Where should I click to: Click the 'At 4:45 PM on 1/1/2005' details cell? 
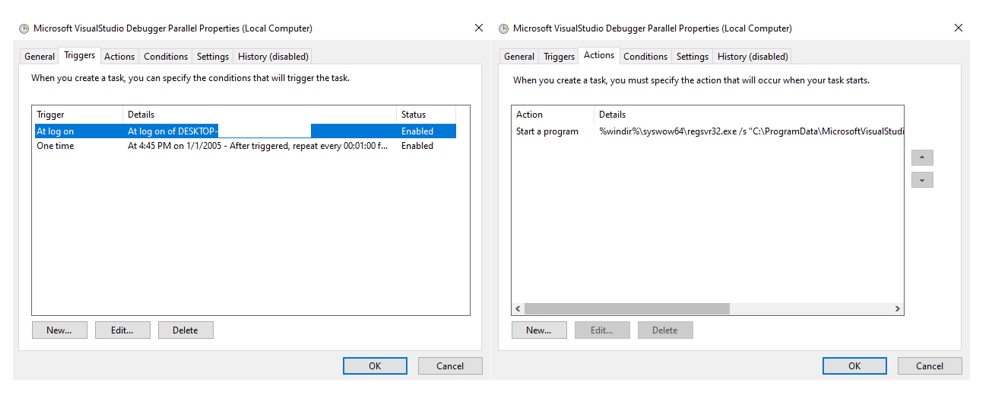258,146
